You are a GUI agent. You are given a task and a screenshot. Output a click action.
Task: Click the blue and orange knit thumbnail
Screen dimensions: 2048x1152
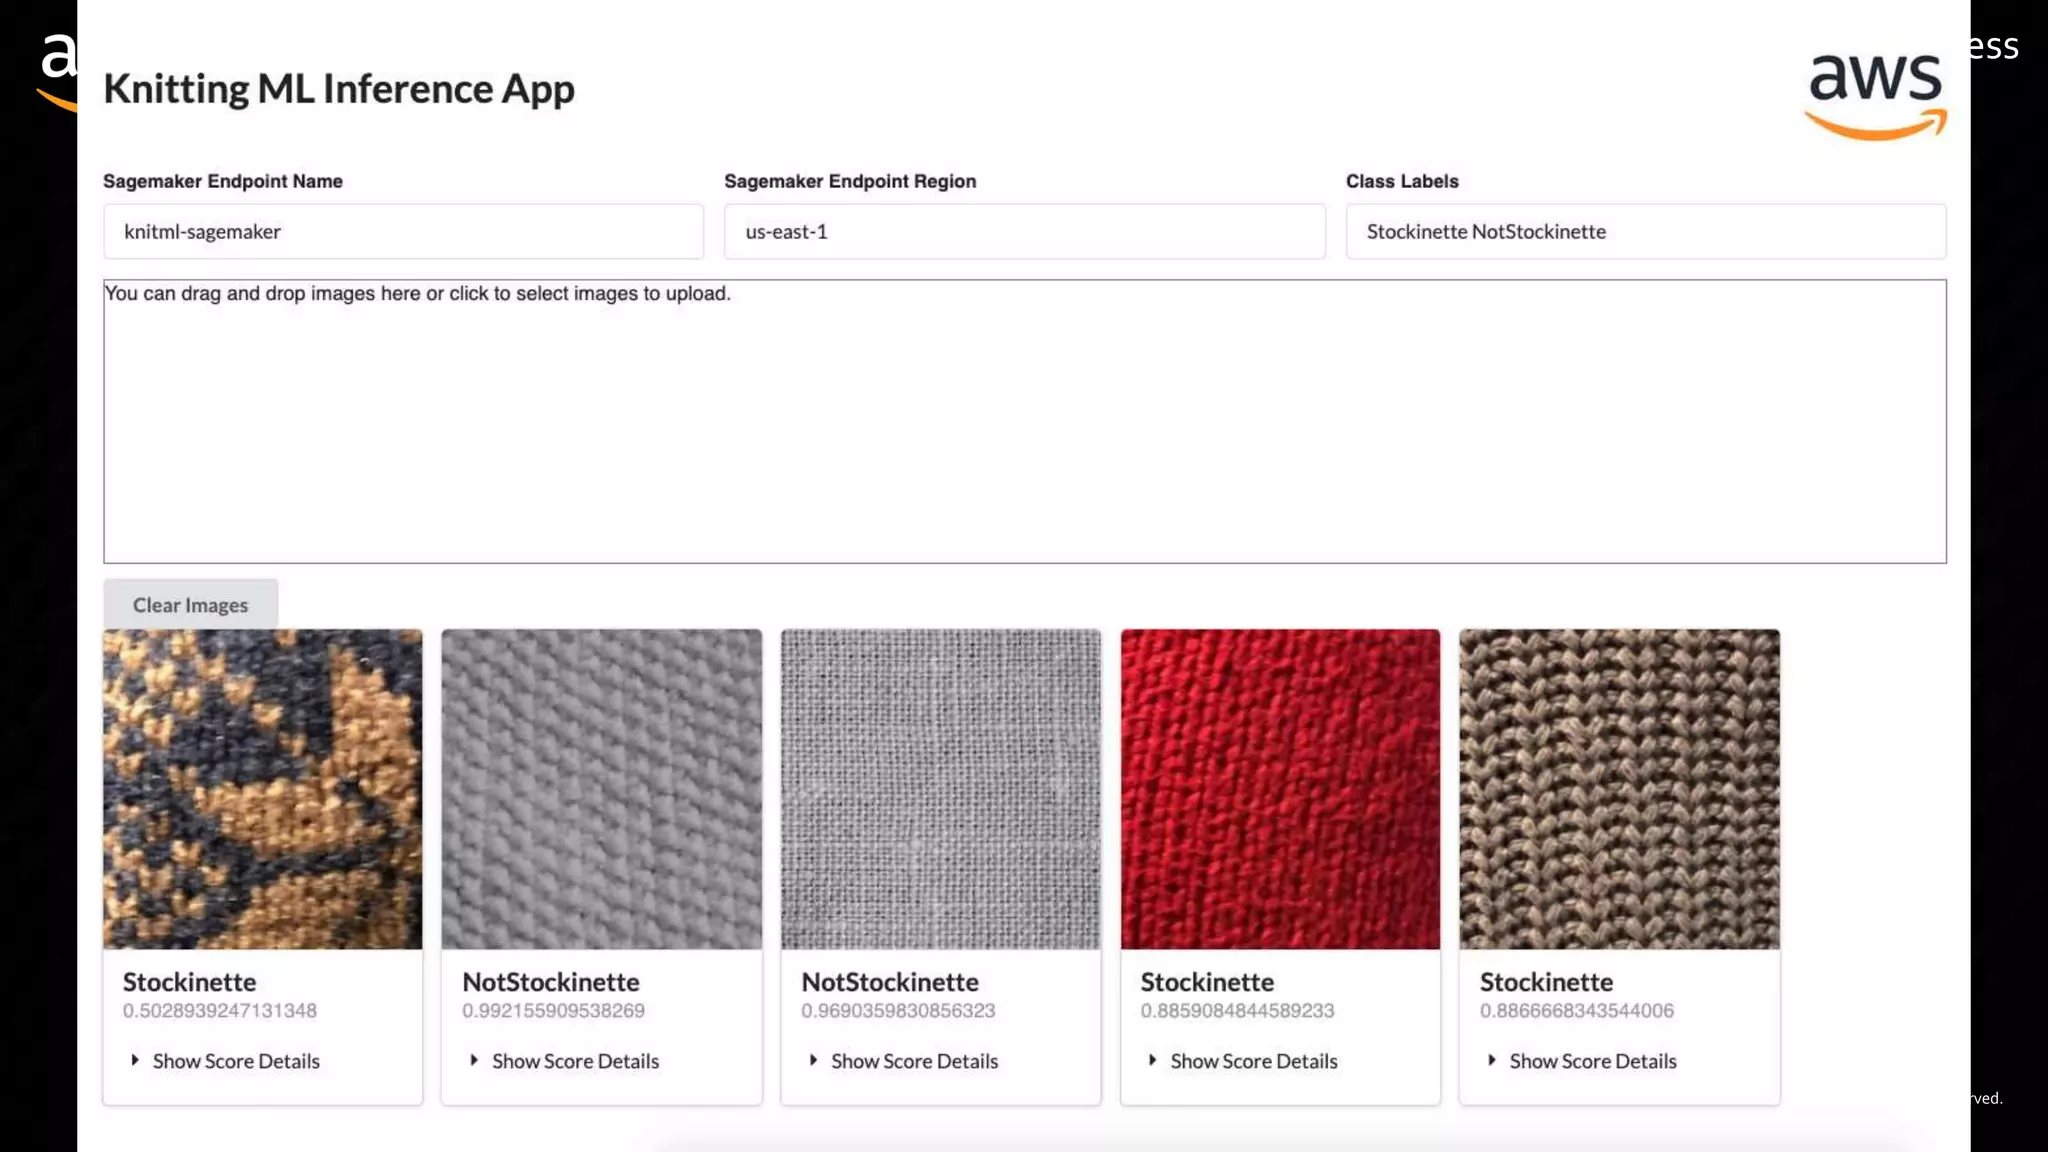(x=262, y=789)
